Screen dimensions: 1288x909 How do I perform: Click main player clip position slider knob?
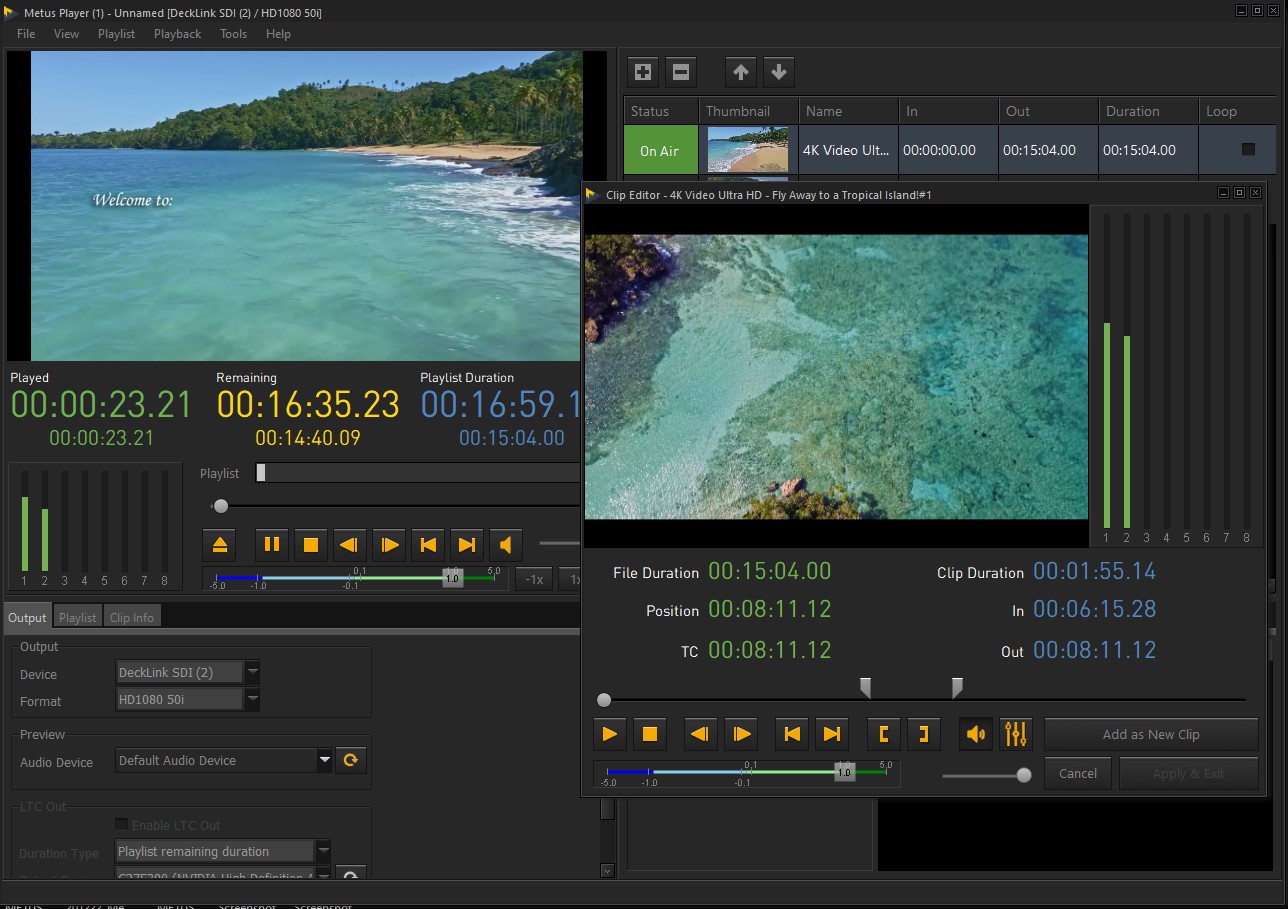(221, 506)
